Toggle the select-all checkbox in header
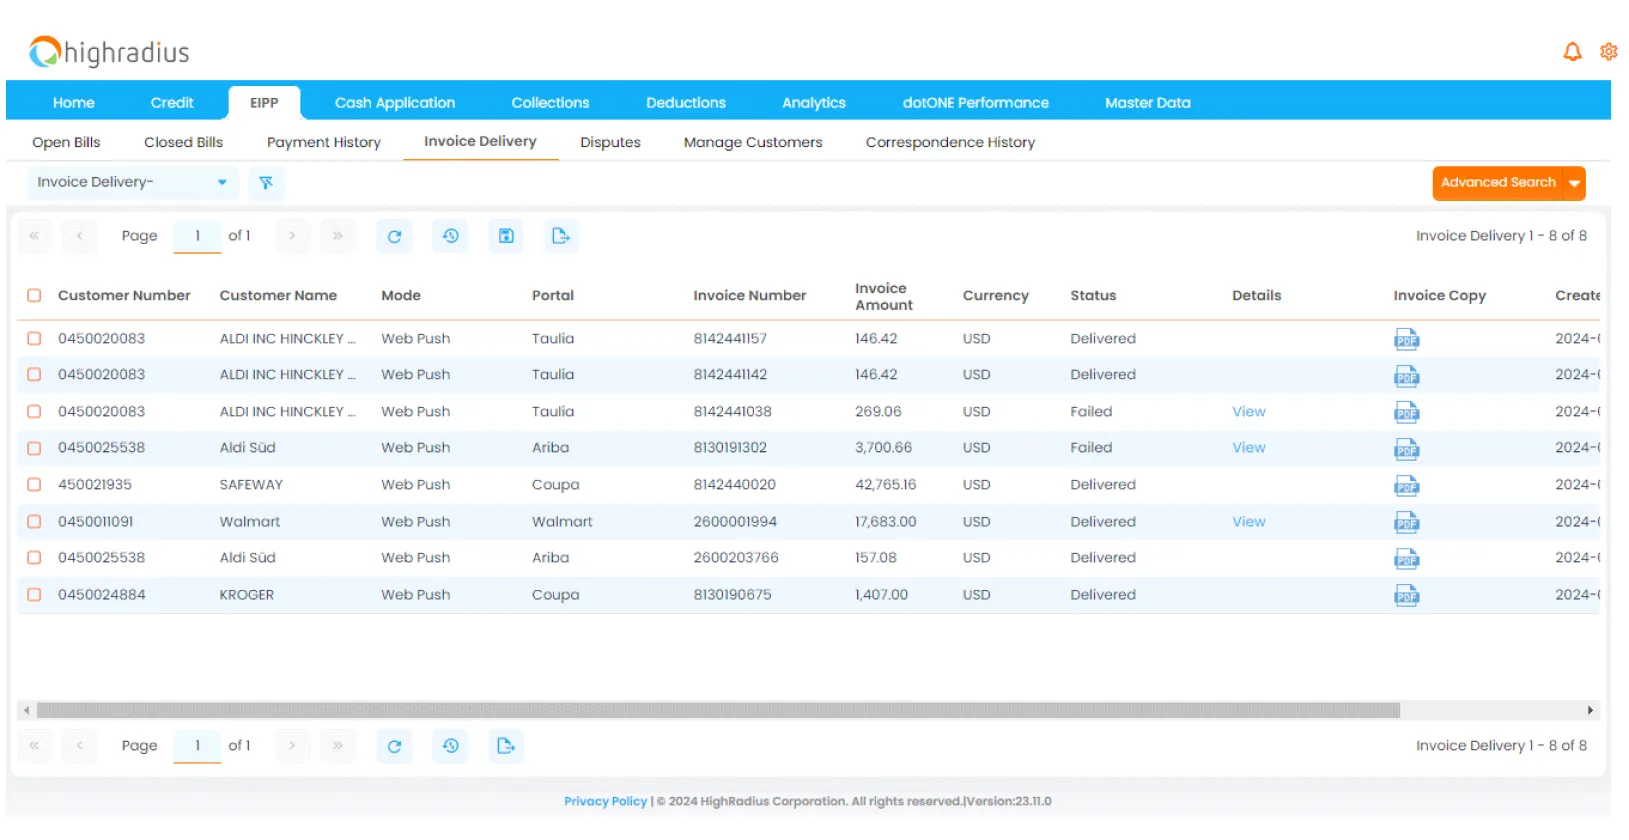 pos(34,296)
